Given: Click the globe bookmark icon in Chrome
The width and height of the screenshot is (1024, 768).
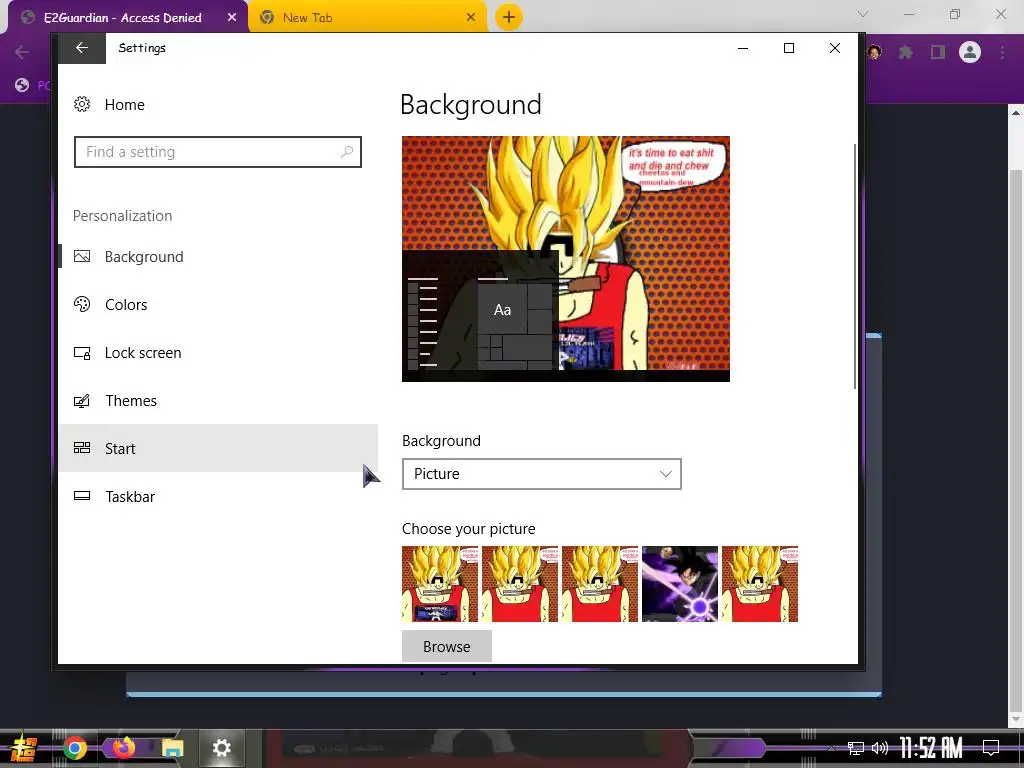Looking at the screenshot, I should click(x=22, y=85).
